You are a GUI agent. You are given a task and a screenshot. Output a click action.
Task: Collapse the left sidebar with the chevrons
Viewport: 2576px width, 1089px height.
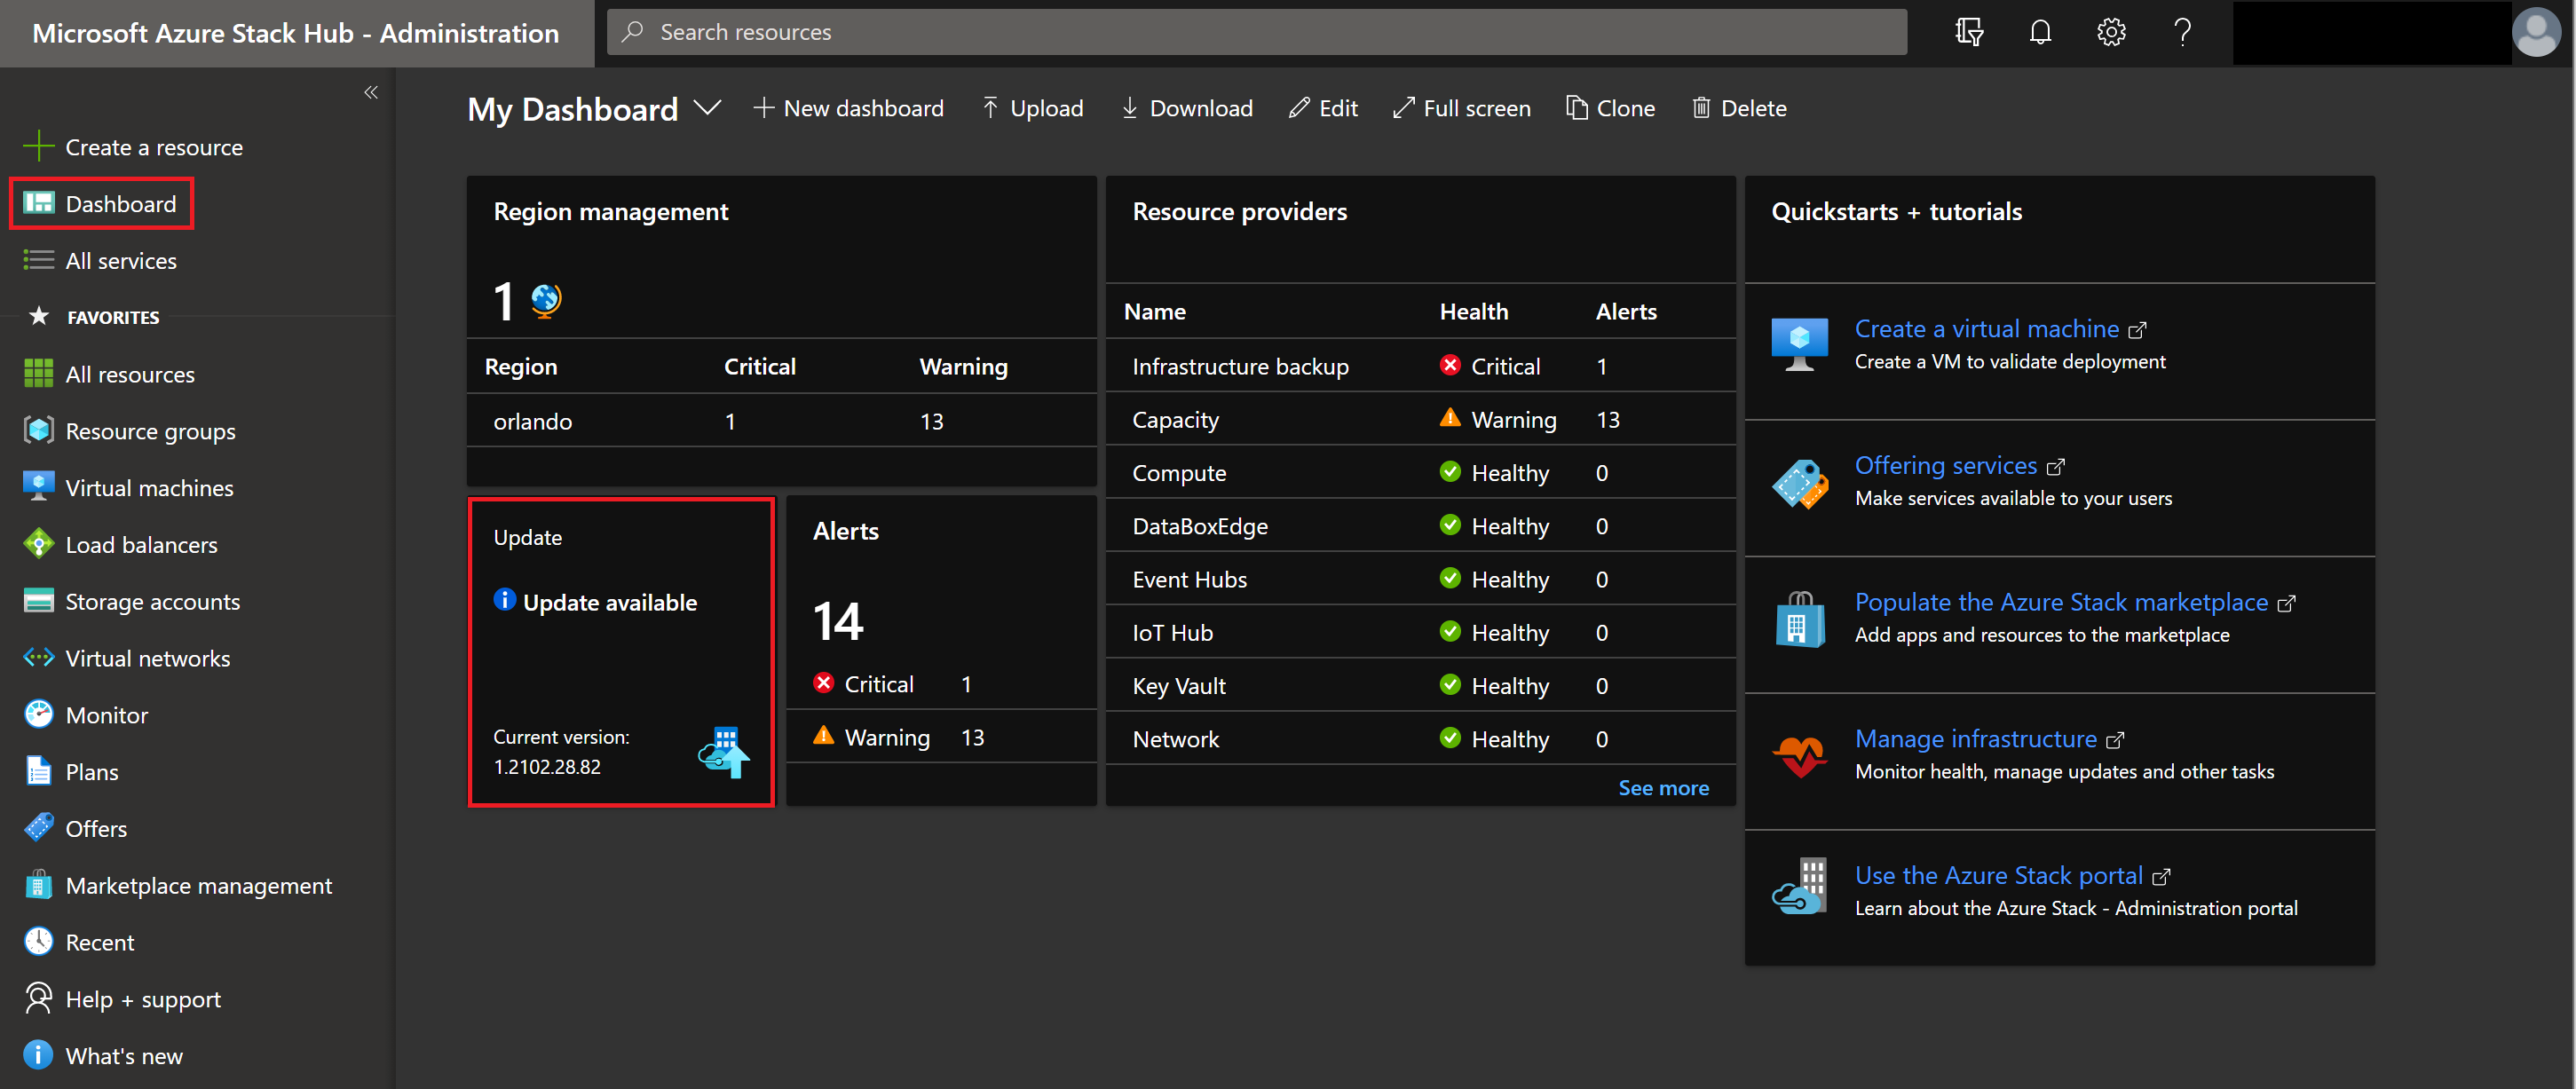tap(371, 93)
